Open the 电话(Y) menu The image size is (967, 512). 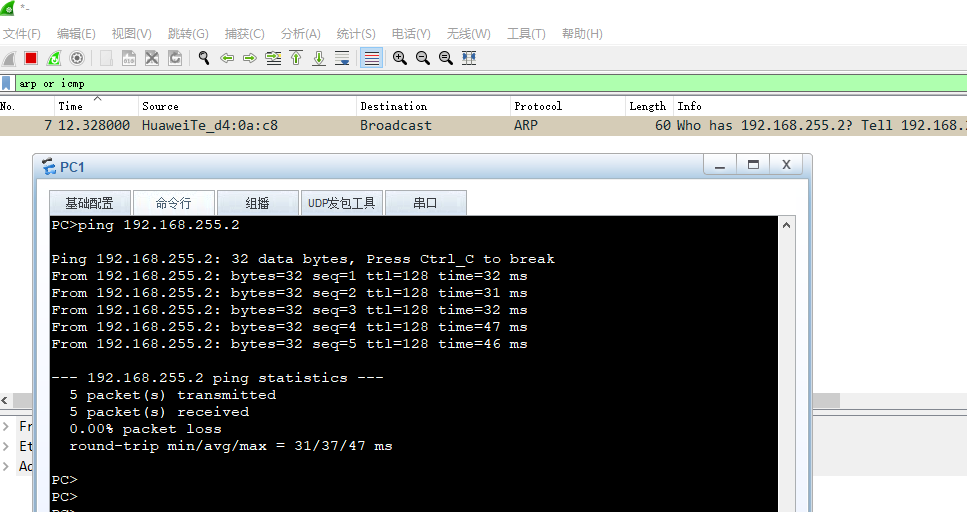point(411,34)
